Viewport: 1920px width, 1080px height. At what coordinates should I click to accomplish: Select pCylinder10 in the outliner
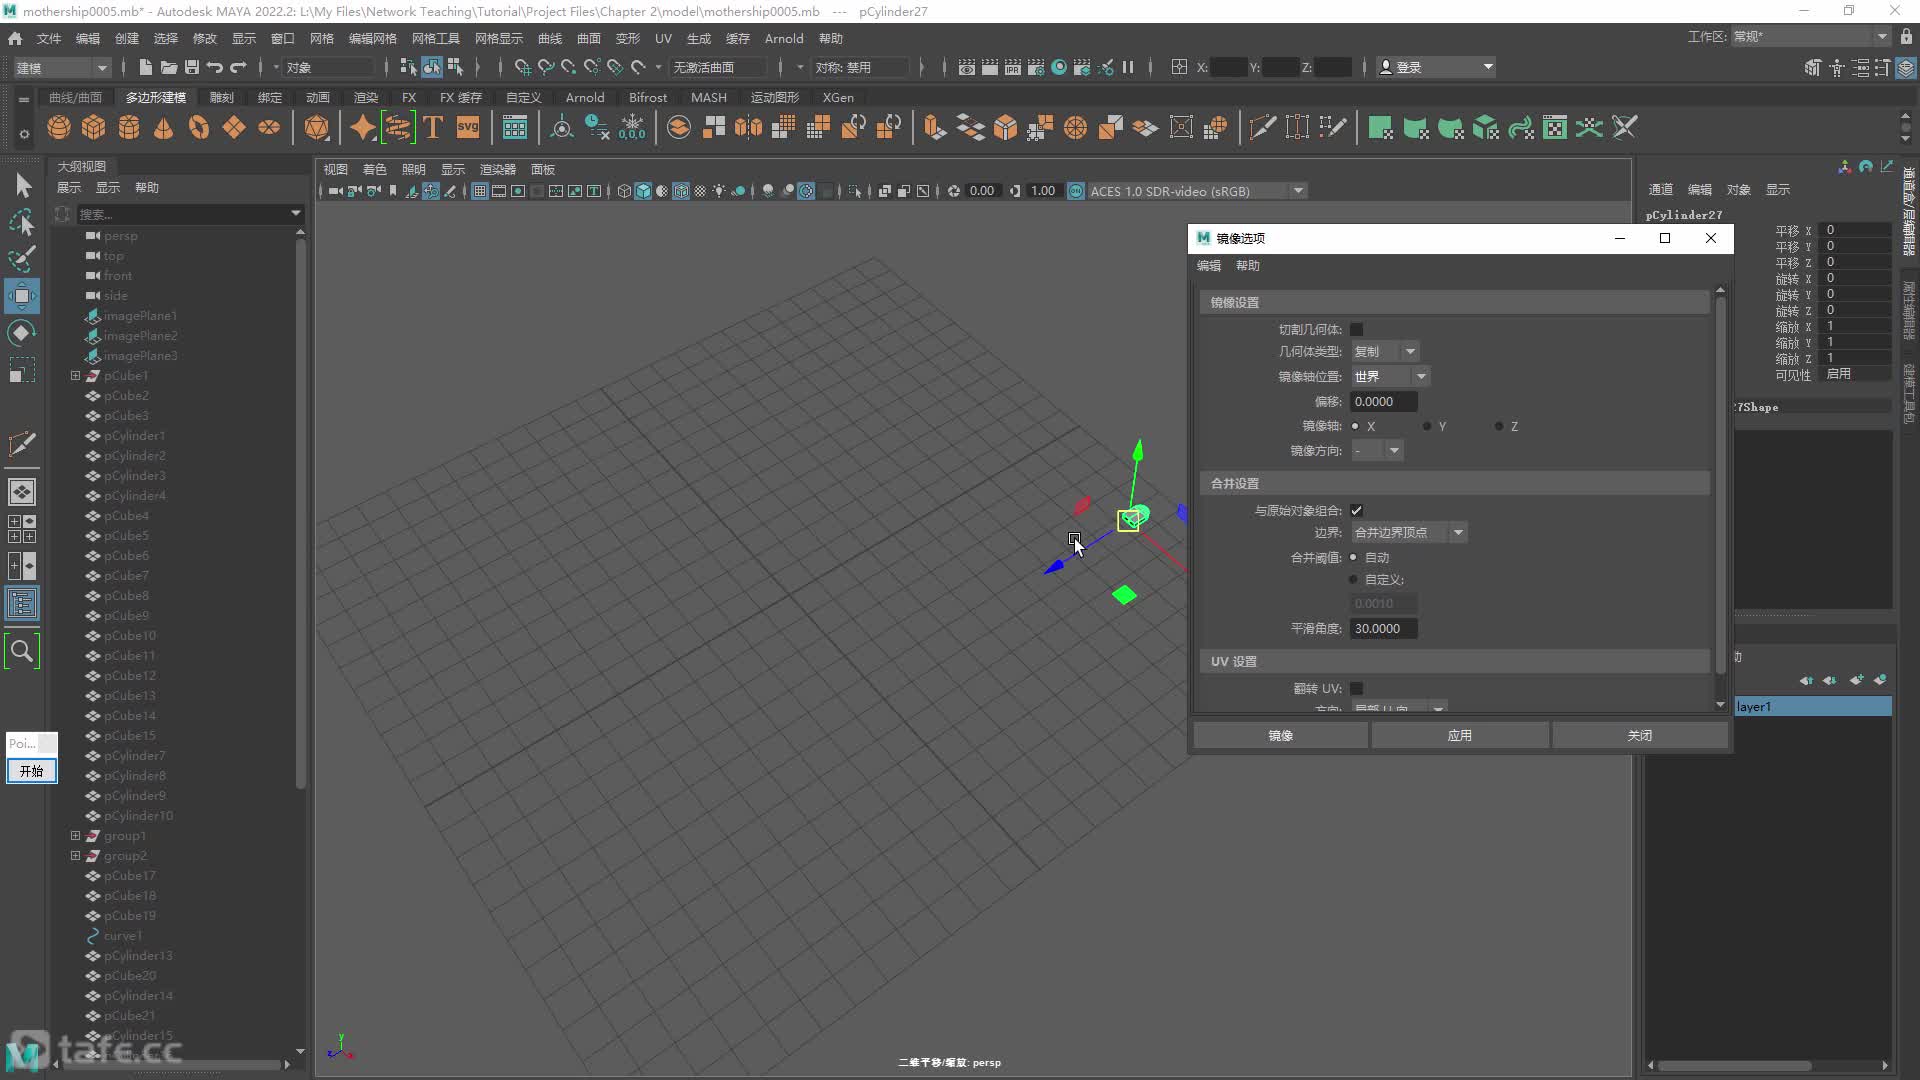pyautogui.click(x=138, y=815)
